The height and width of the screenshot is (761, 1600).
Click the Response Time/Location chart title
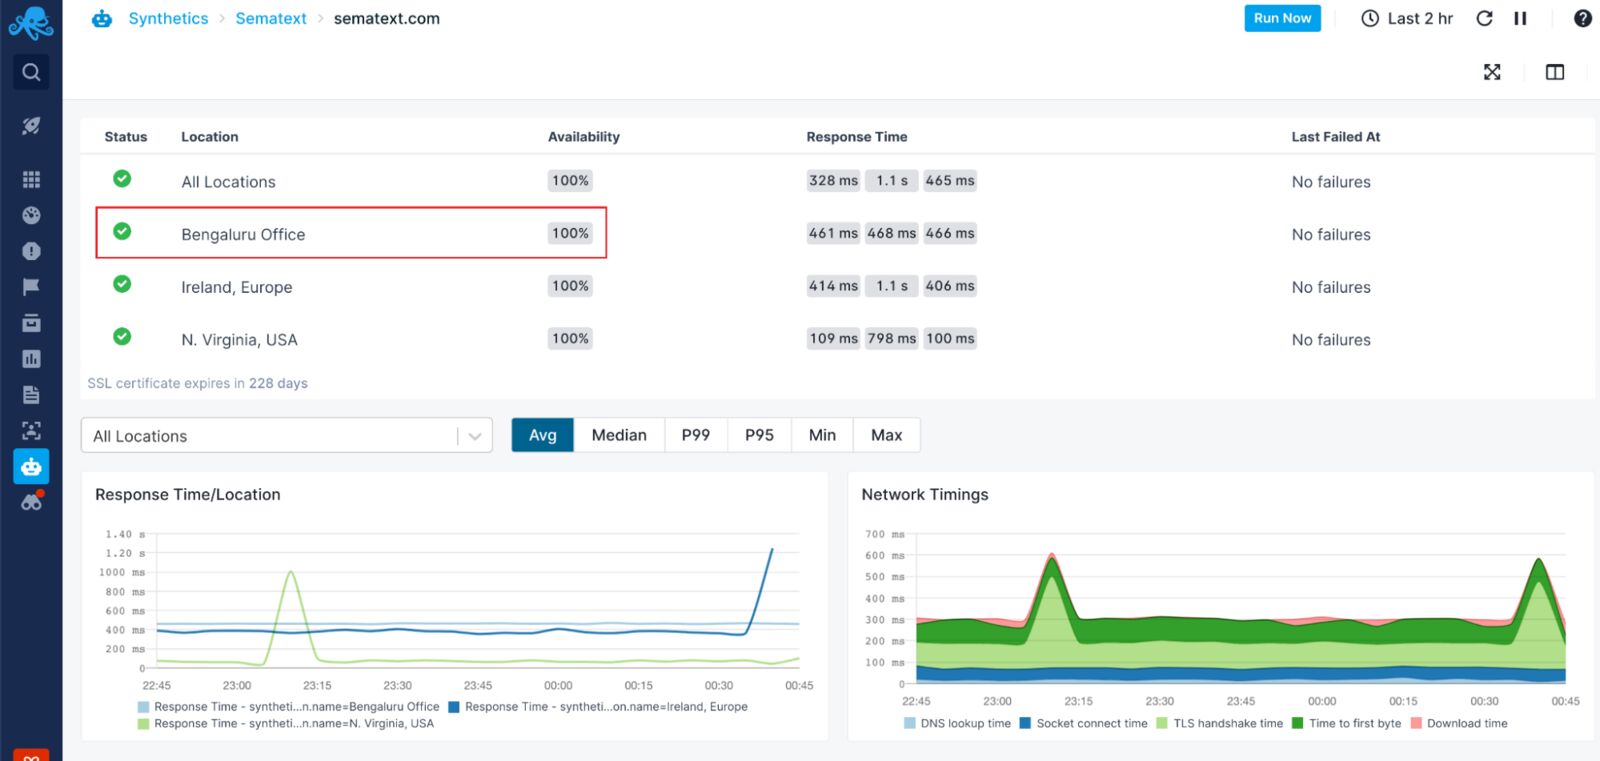(188, 494)
